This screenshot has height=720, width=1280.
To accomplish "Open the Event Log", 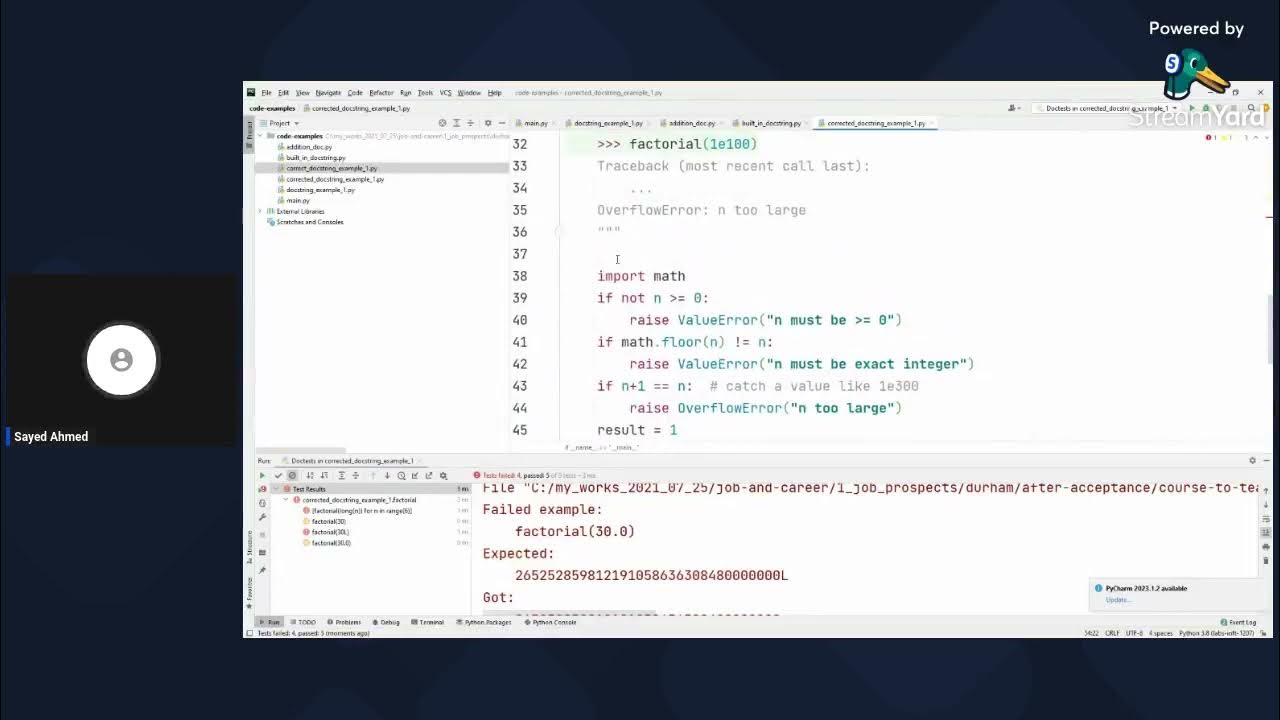I will 1238,622.
